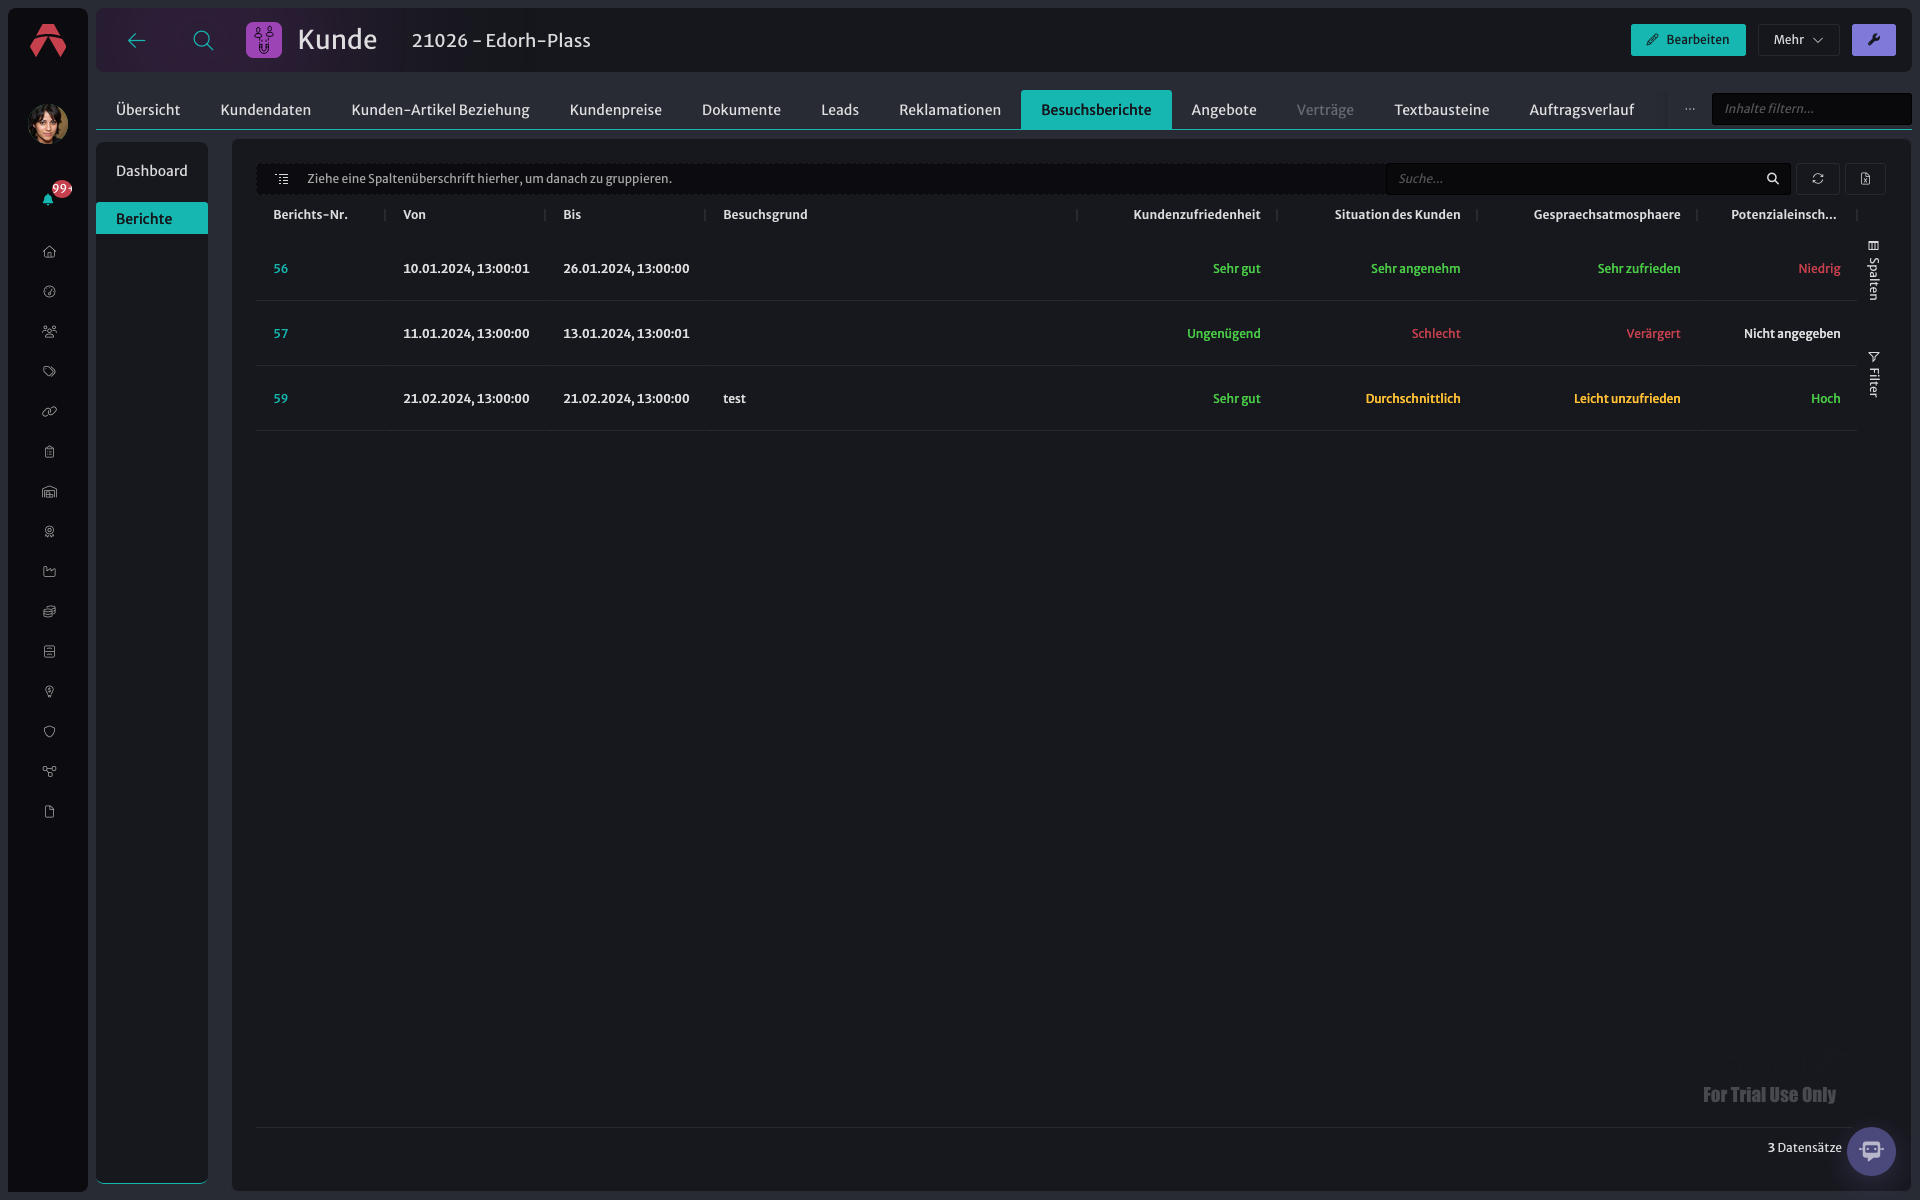This screenshot has height=1200, width=1920.
Task: Select Berichte in left panel
Action: coord(152,218)
